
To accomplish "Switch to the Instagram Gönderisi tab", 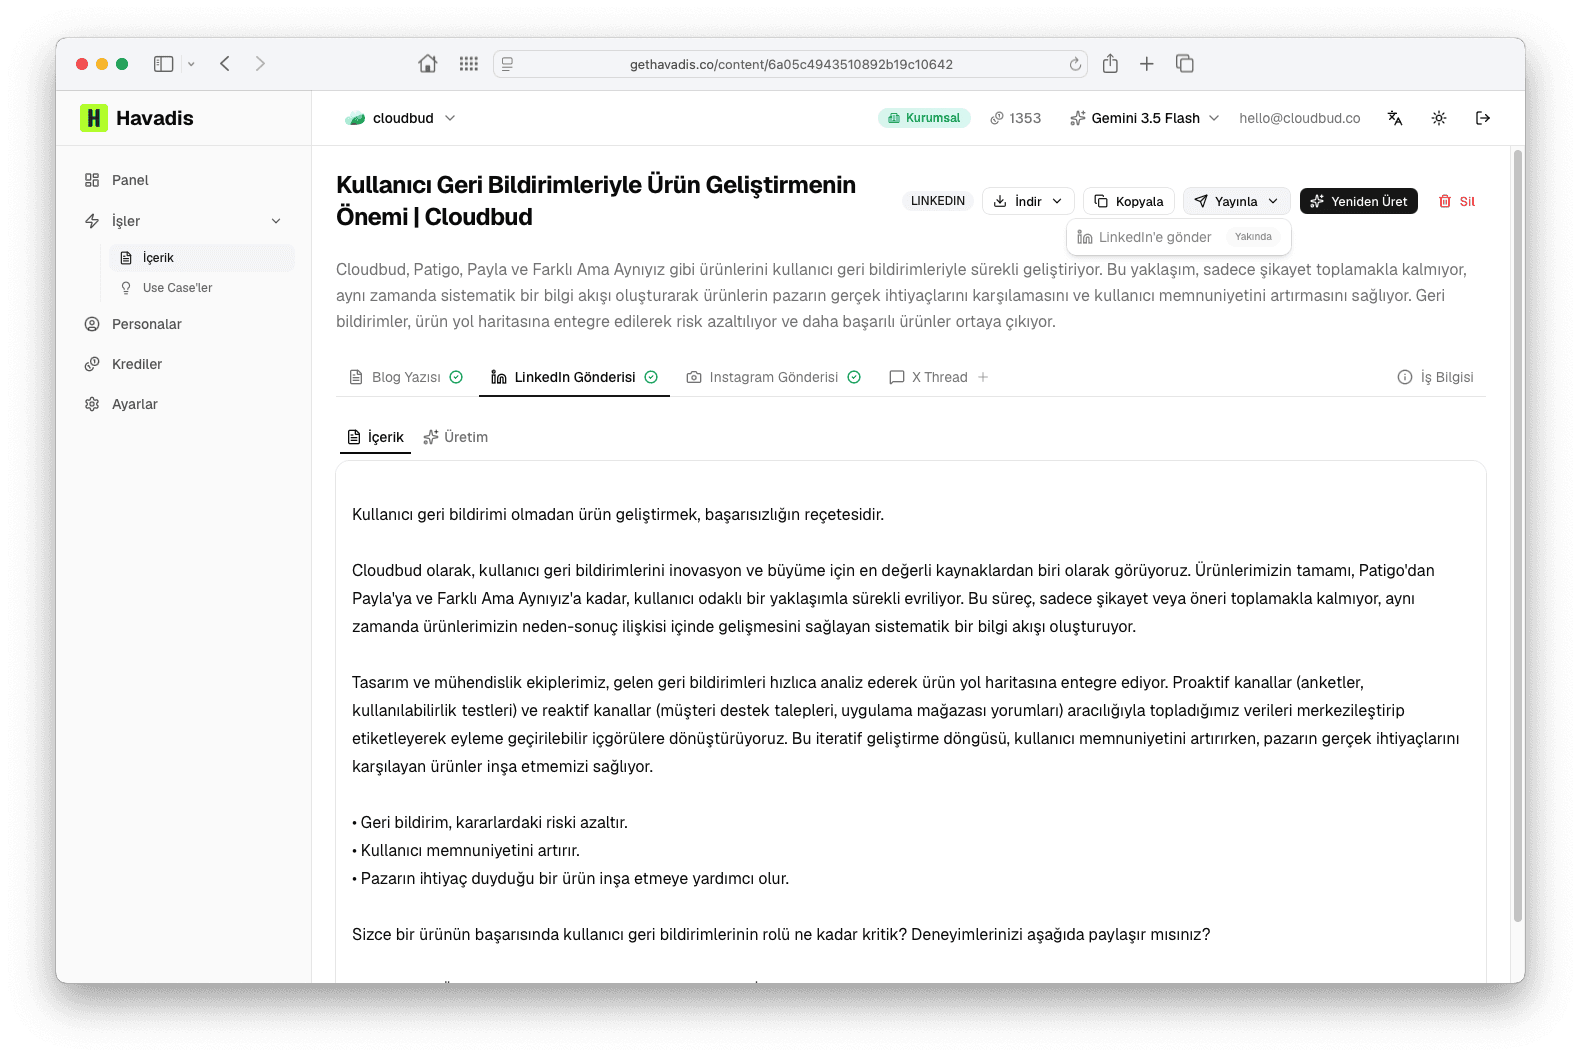I will [773, 377].
